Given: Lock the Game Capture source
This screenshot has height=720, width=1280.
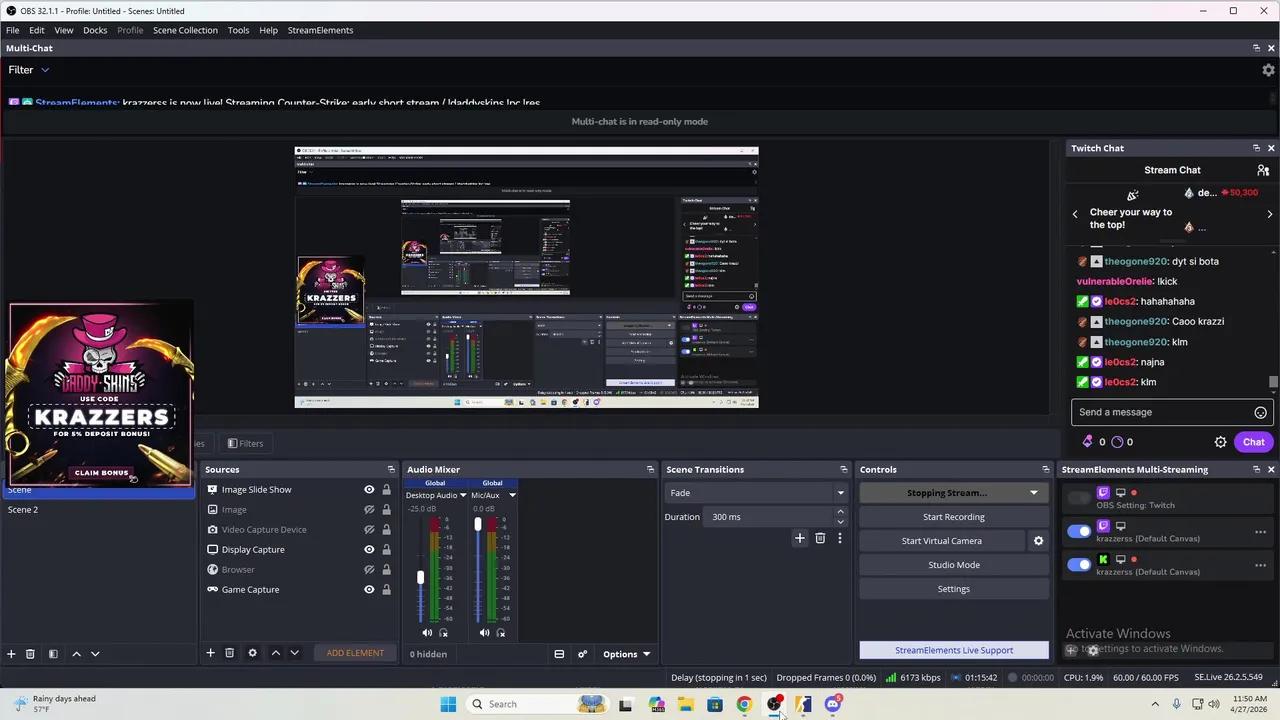Looking at the screenshot, I should tap(387, 589).
